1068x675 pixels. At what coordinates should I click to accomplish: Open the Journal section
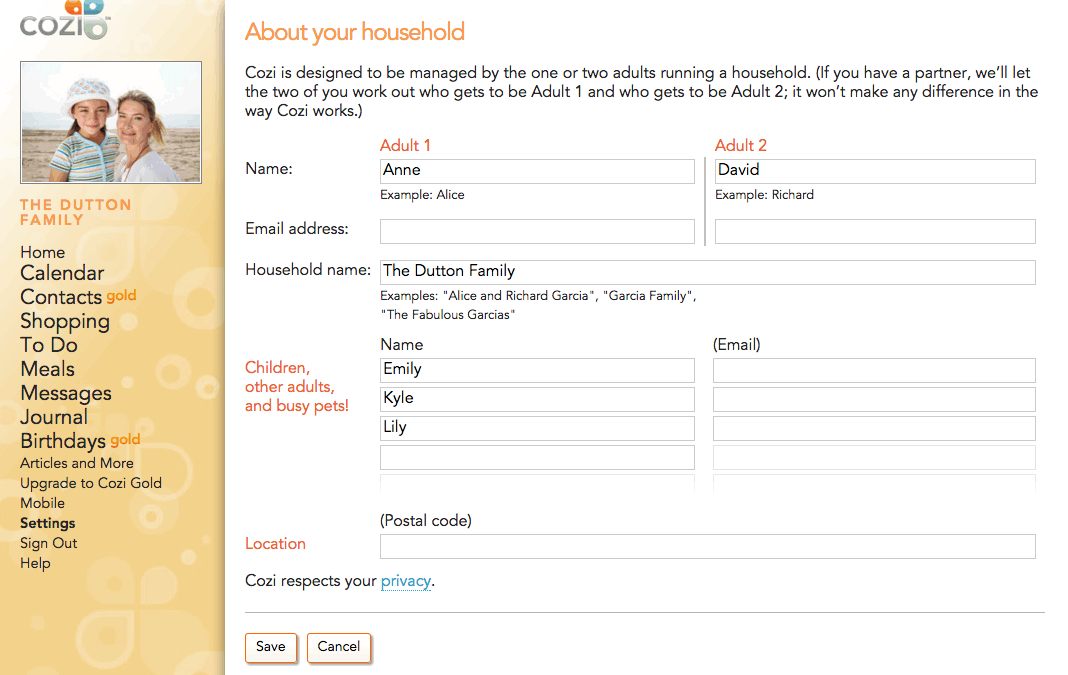pyautogui.click(x=54, y=417)
